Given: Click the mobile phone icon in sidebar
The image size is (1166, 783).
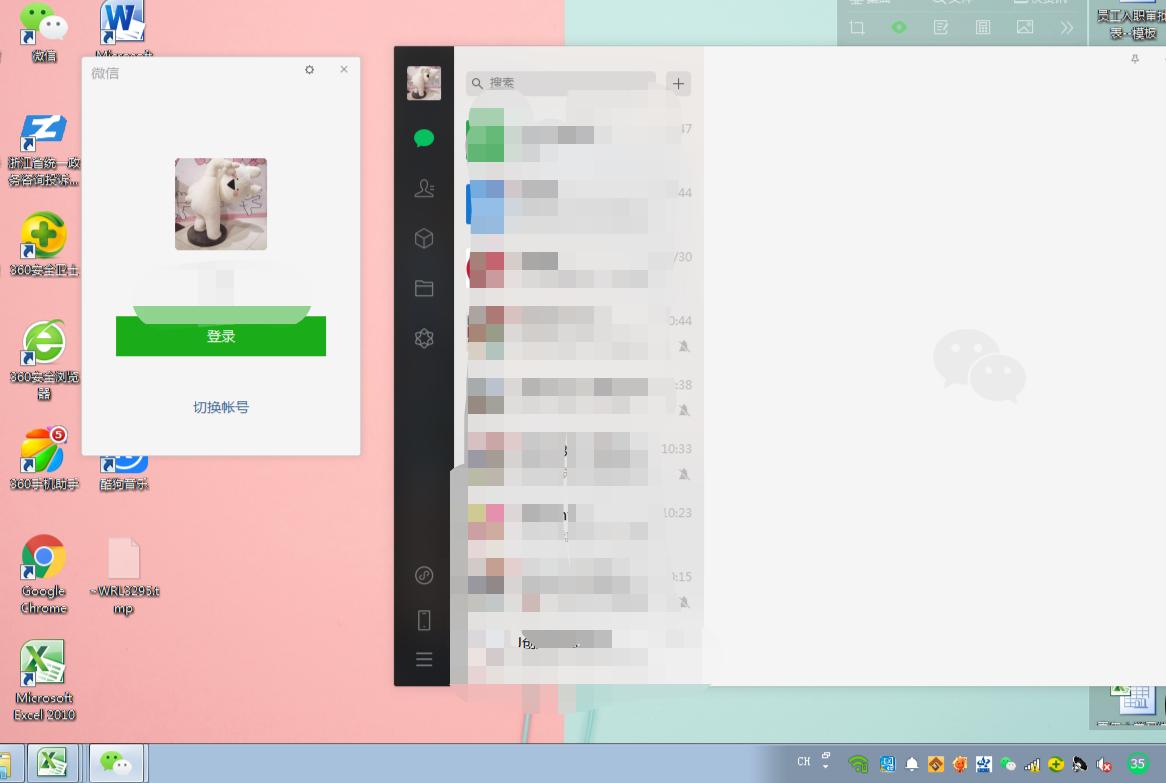Looking at the screenshot, I should pos(424,620).
